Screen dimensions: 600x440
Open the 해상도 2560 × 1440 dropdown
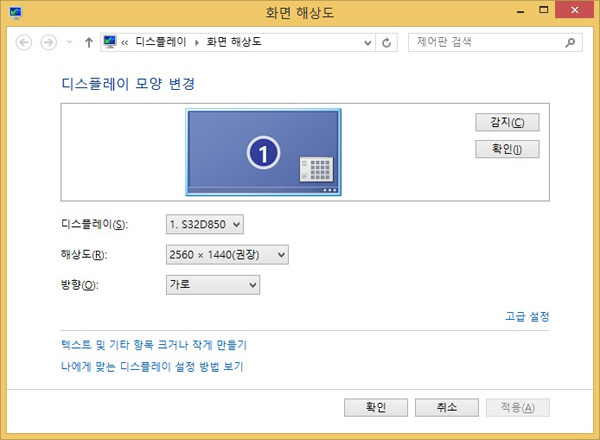click(x=227, y=255)
